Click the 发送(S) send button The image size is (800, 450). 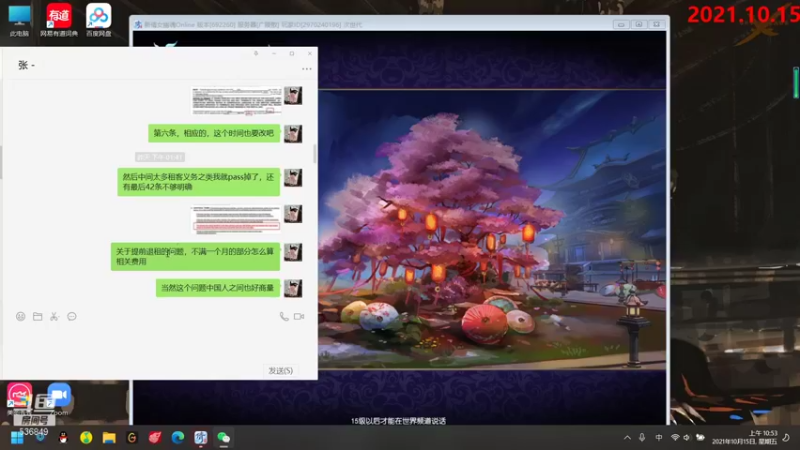point(281,370)
